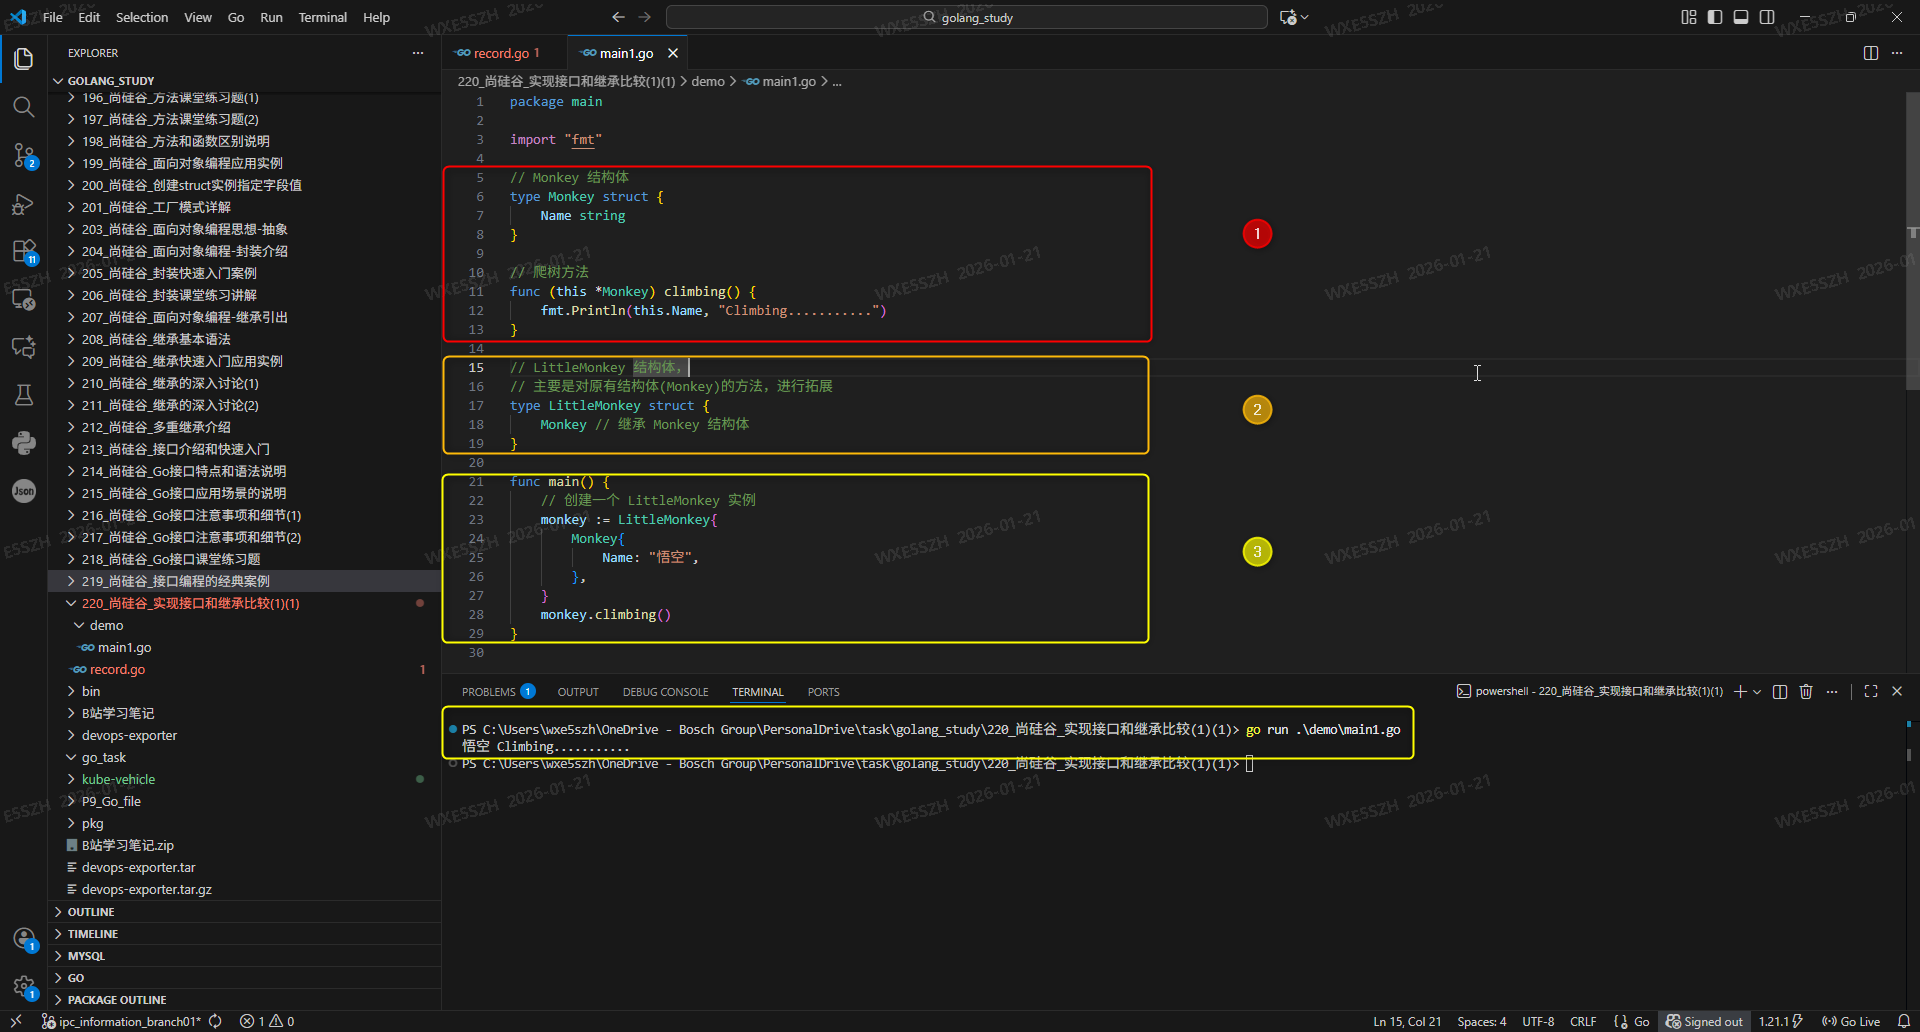1920x1032 pixels.
Task: Open Run and Debug view
Action: tap(24, 203)
